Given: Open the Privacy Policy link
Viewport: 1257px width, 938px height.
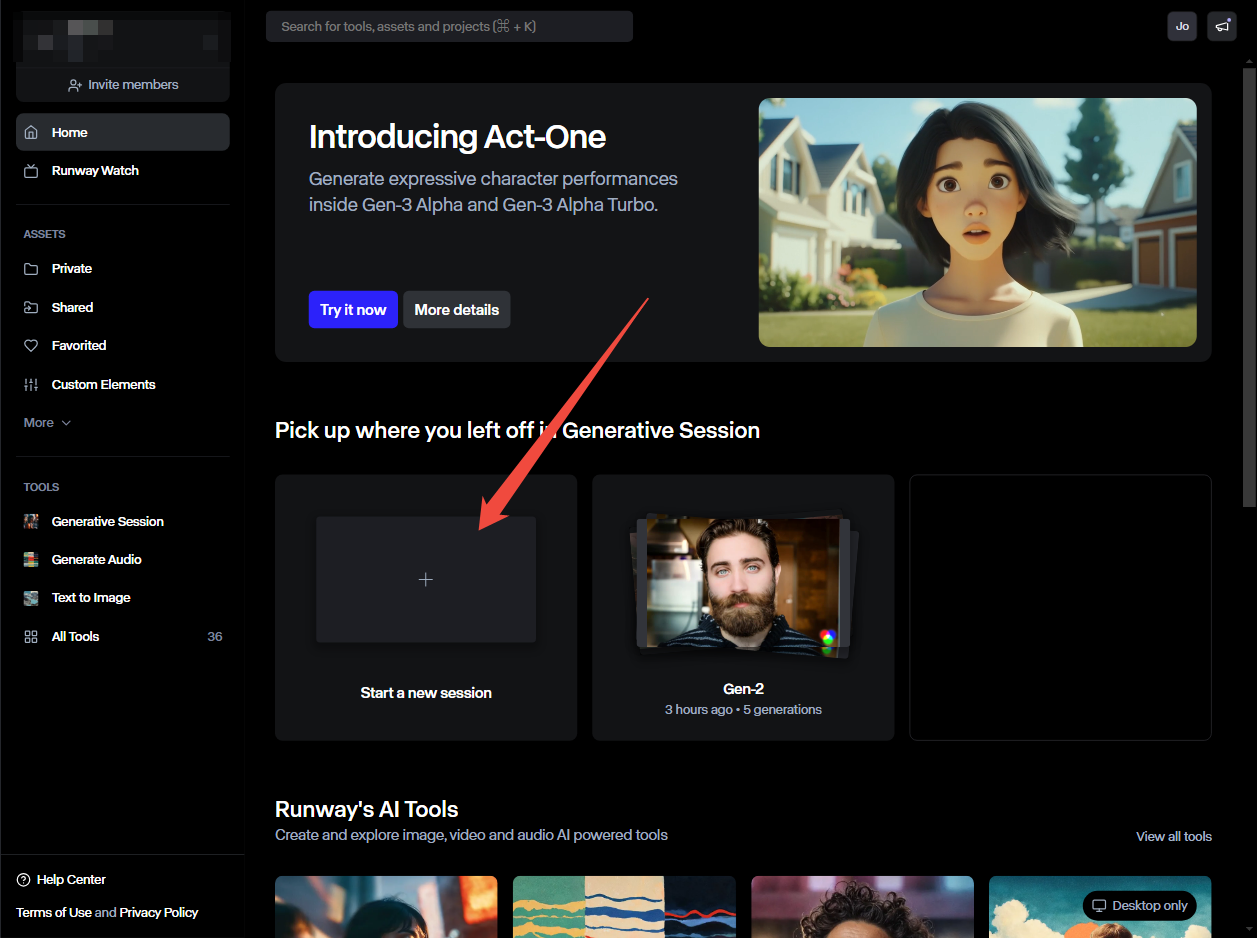Looking at the screenshot, I should 159,913.
